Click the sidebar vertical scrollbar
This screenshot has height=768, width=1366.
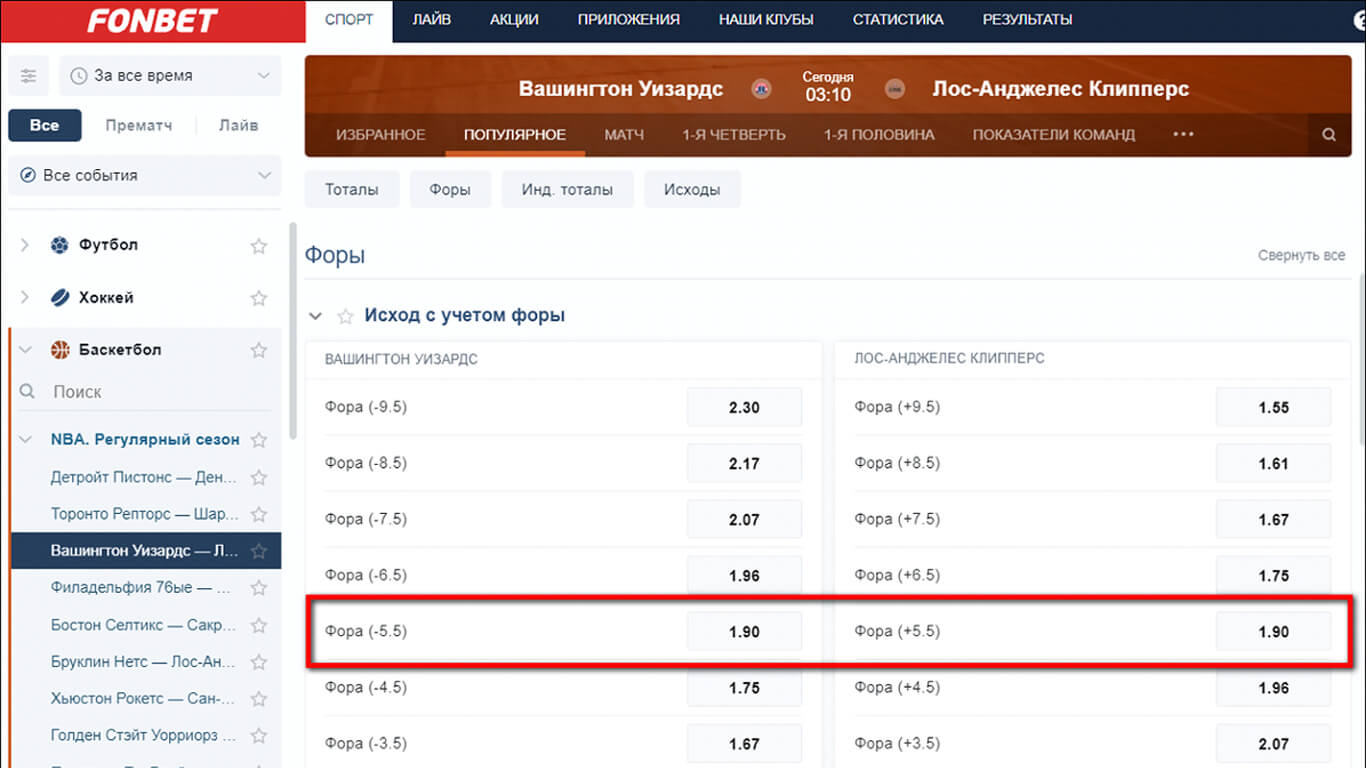[x=292, y=330]
